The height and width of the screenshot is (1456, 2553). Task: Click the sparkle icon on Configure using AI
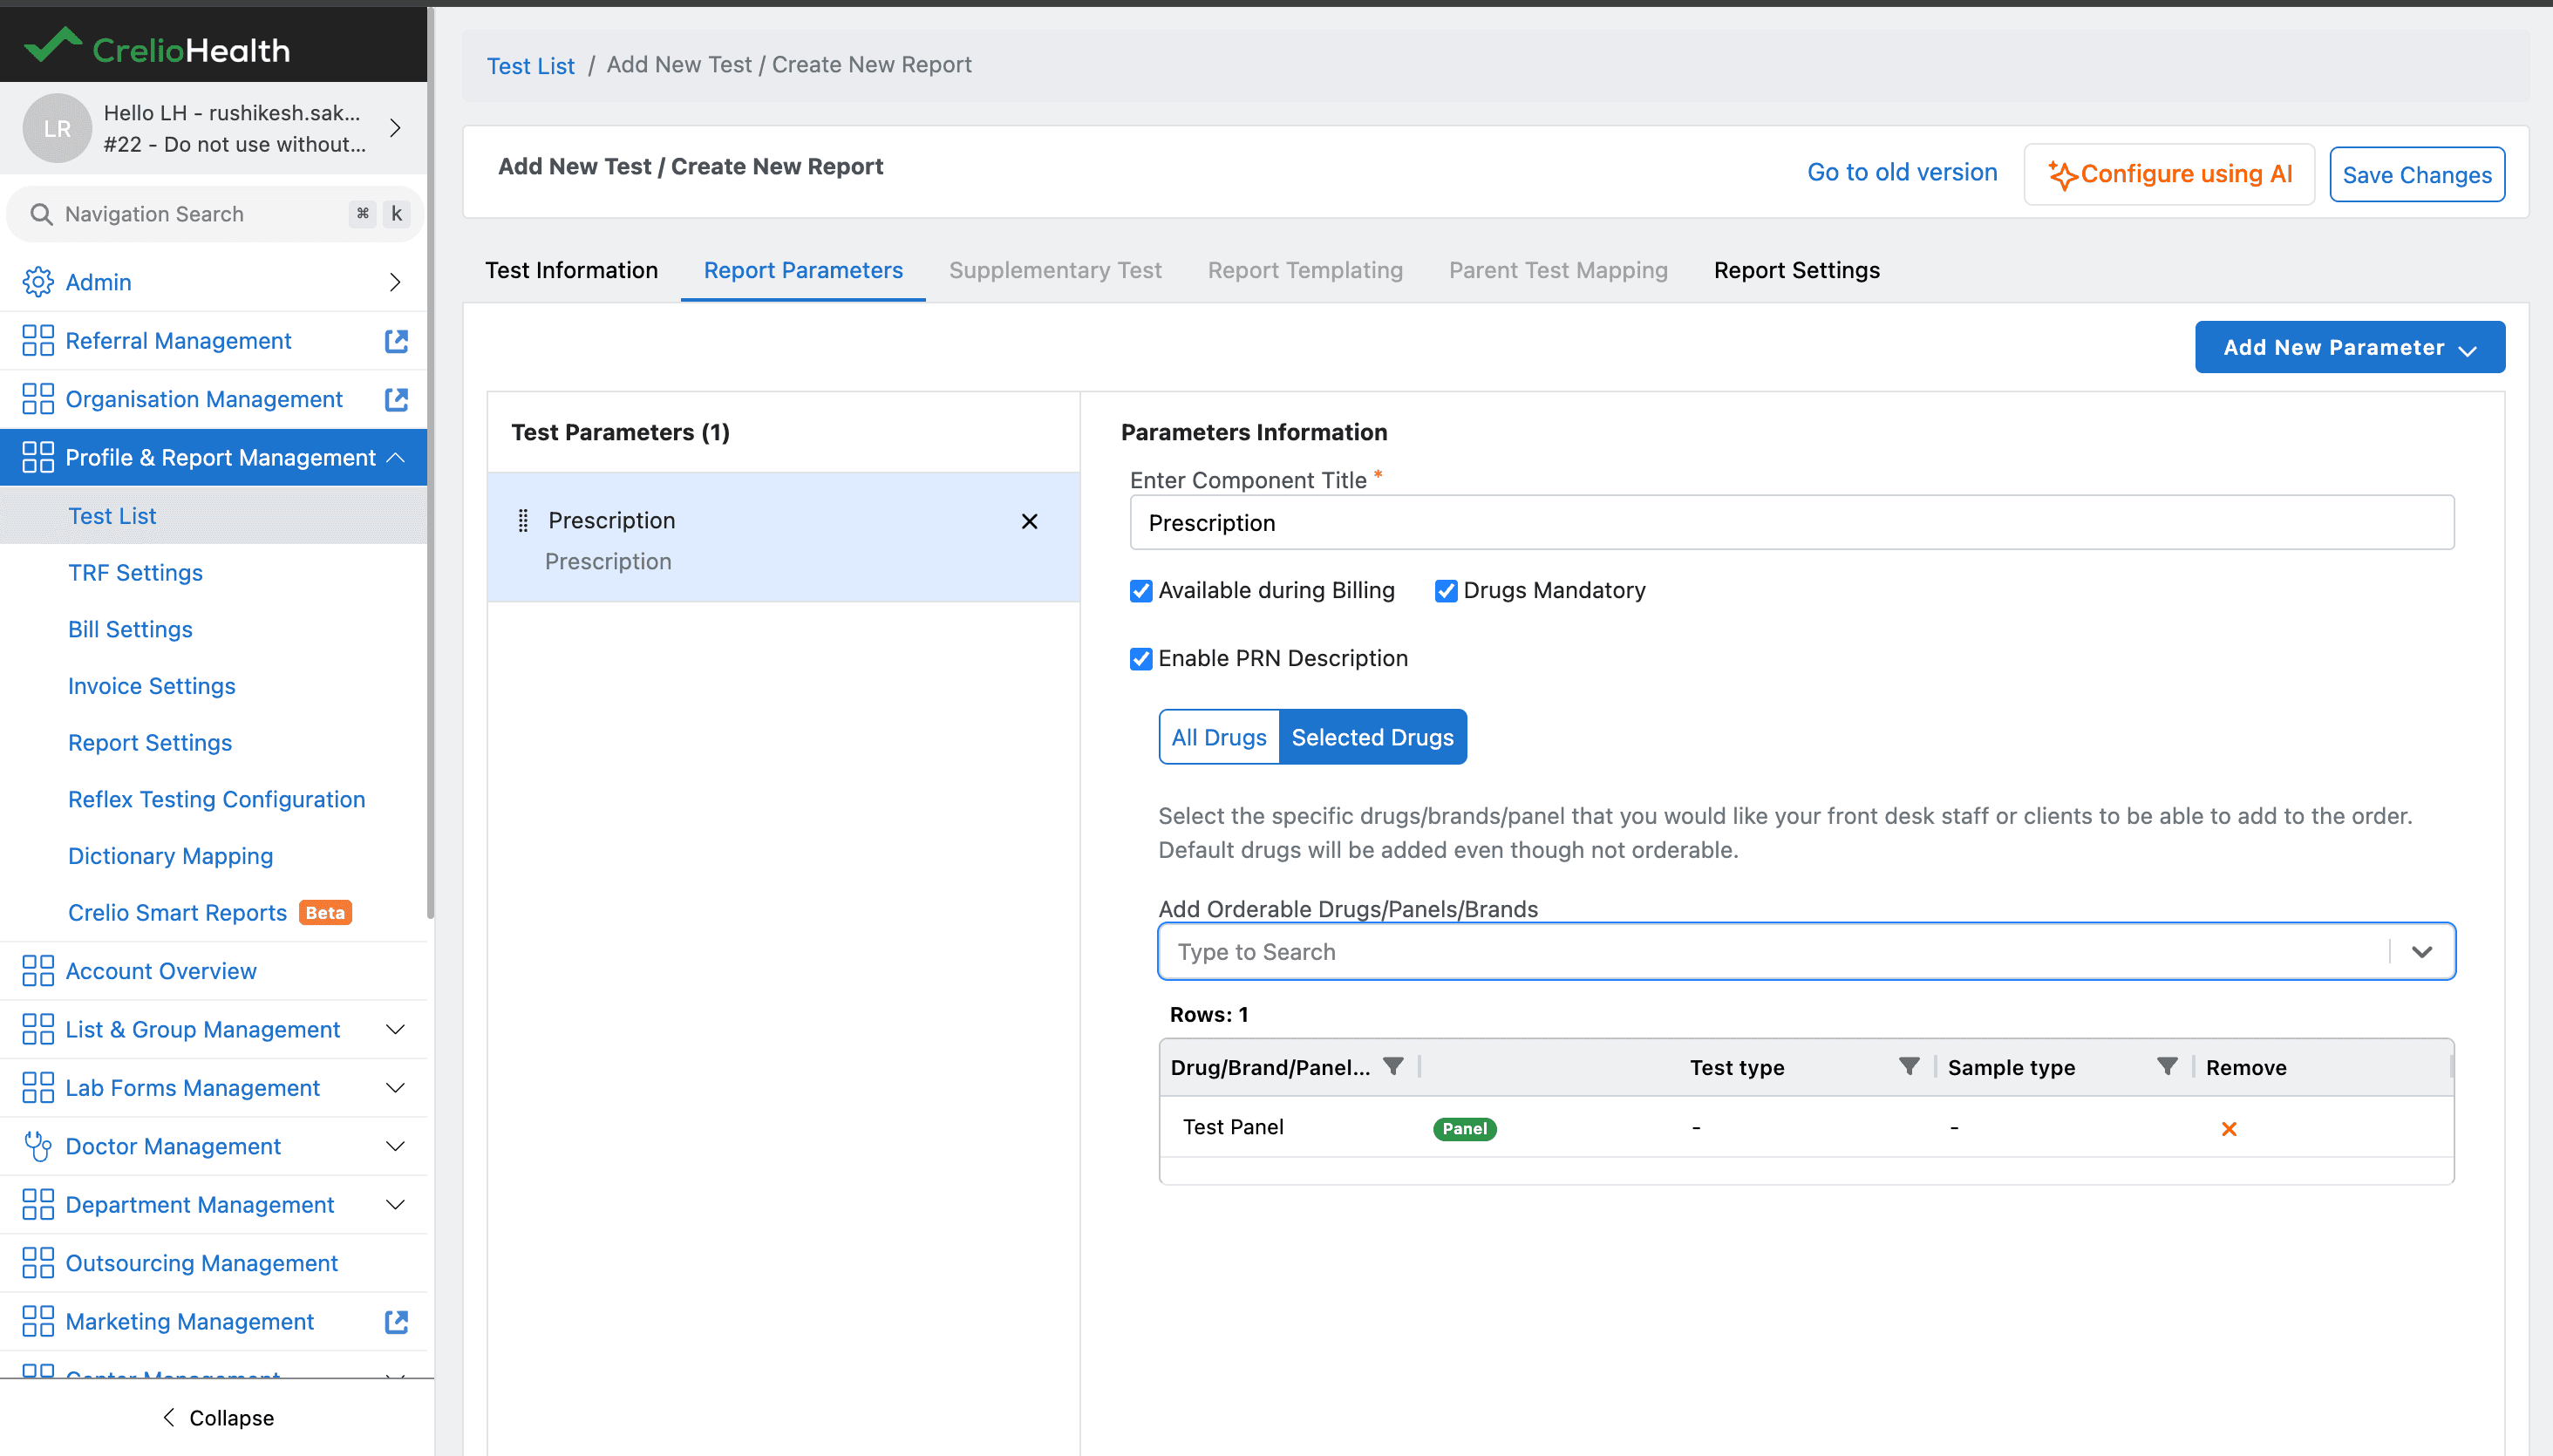(2062, 175)
